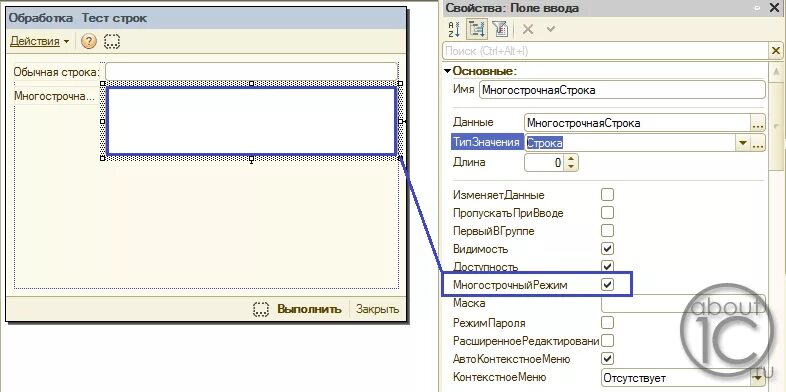Open the ТипЗначения dropdown arrow
Image resolution: width=786 pixels, height=392 pixels.
point(742,143)
